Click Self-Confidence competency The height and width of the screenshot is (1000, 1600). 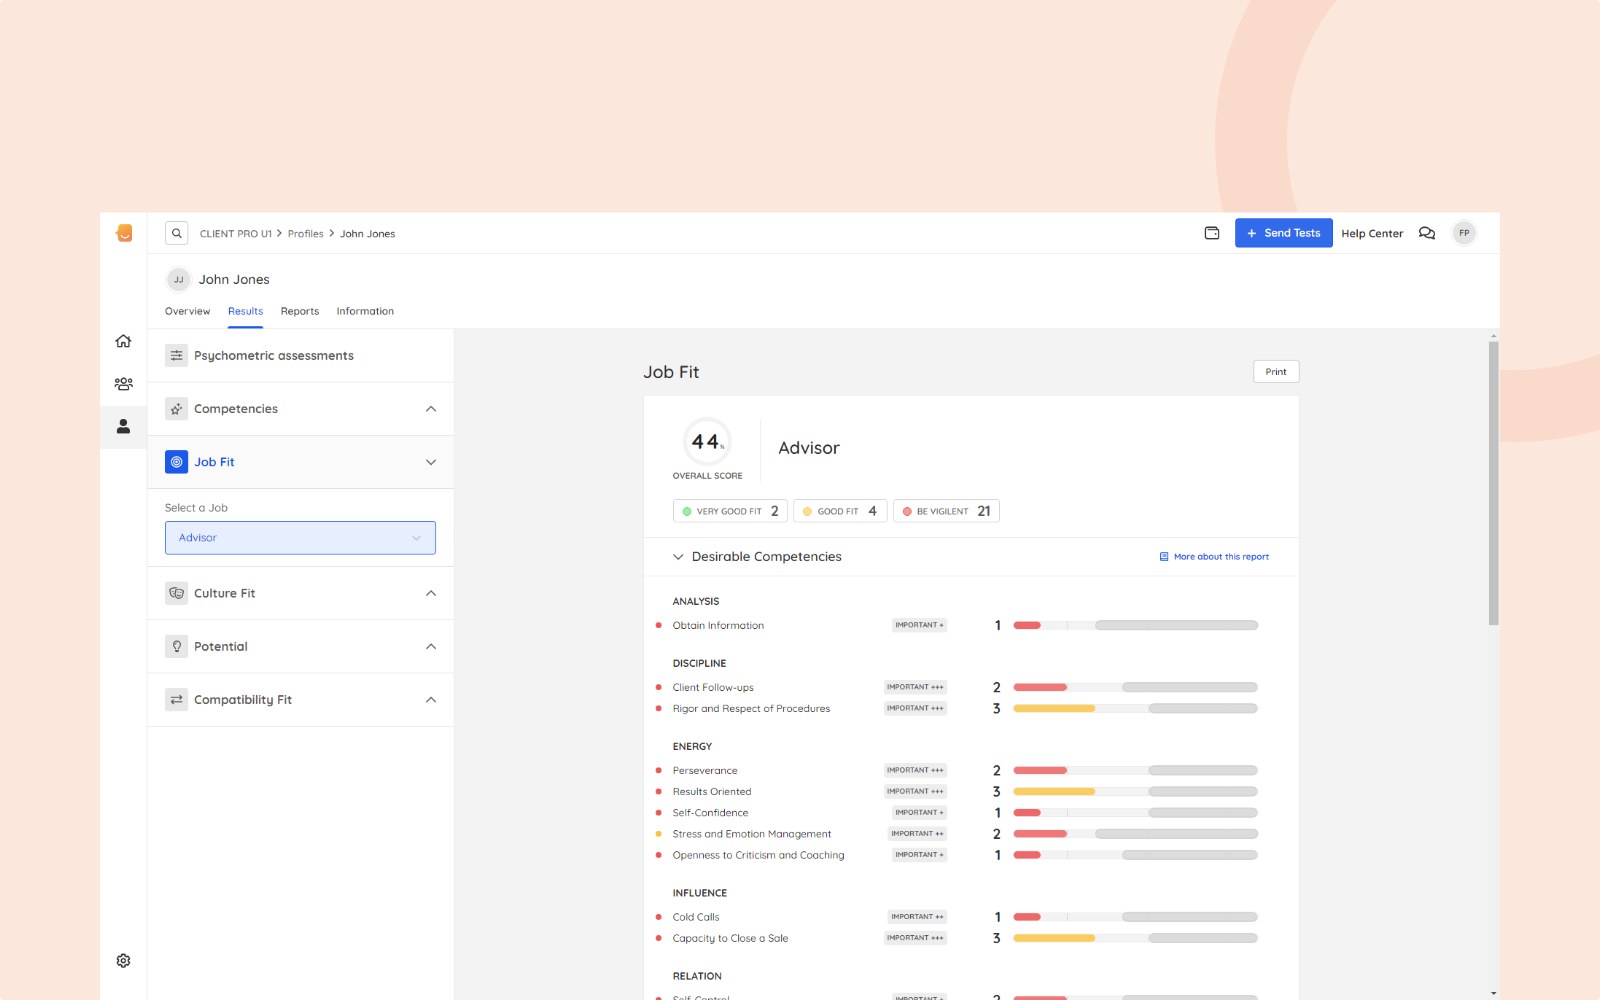(x=710, y=812)
